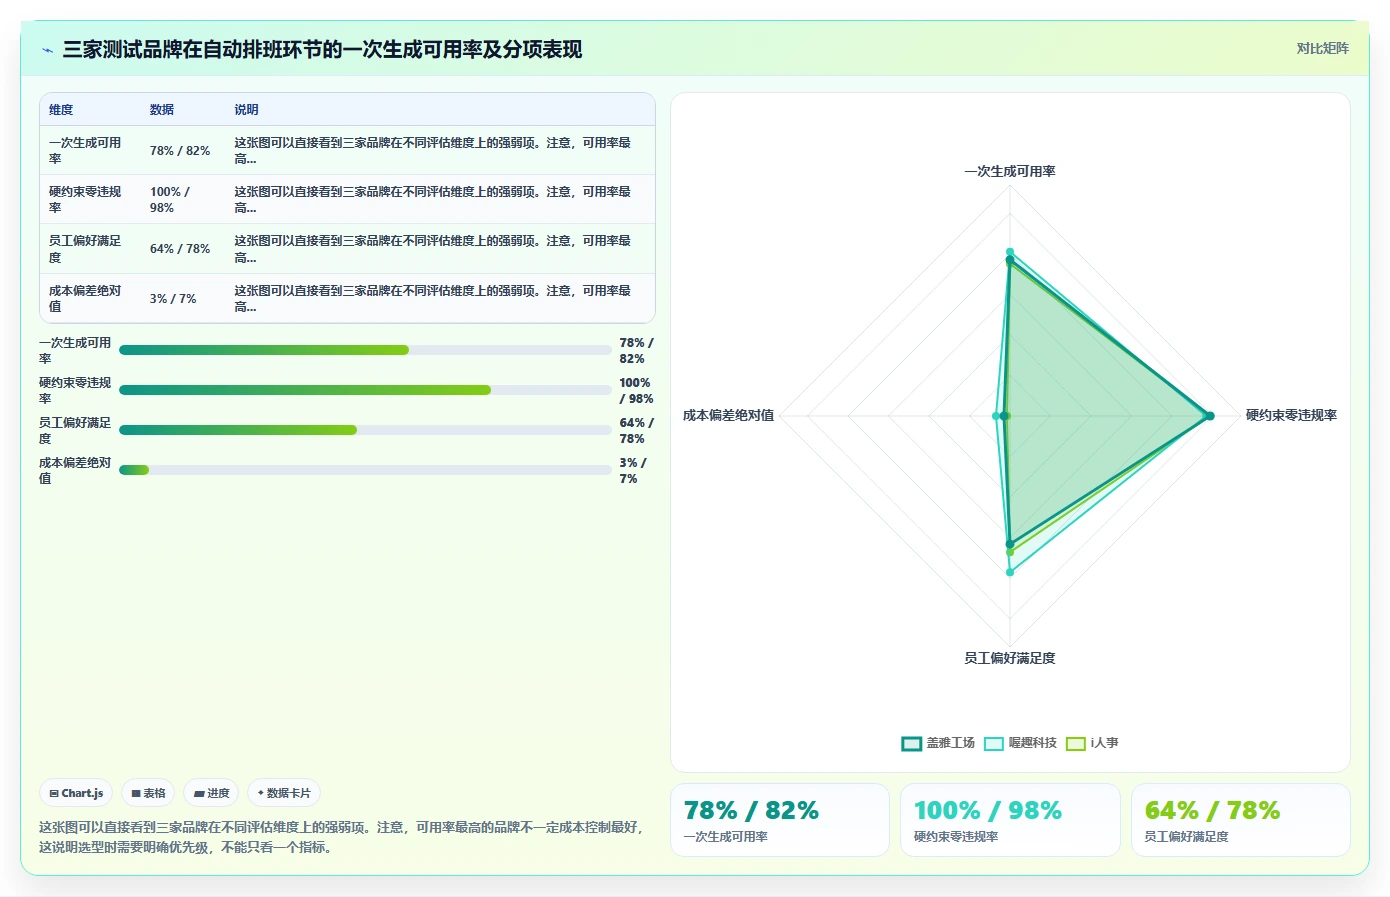Click the lowest cyan radar point on 员工偏好满足度 axis

tap(1010, 572)
